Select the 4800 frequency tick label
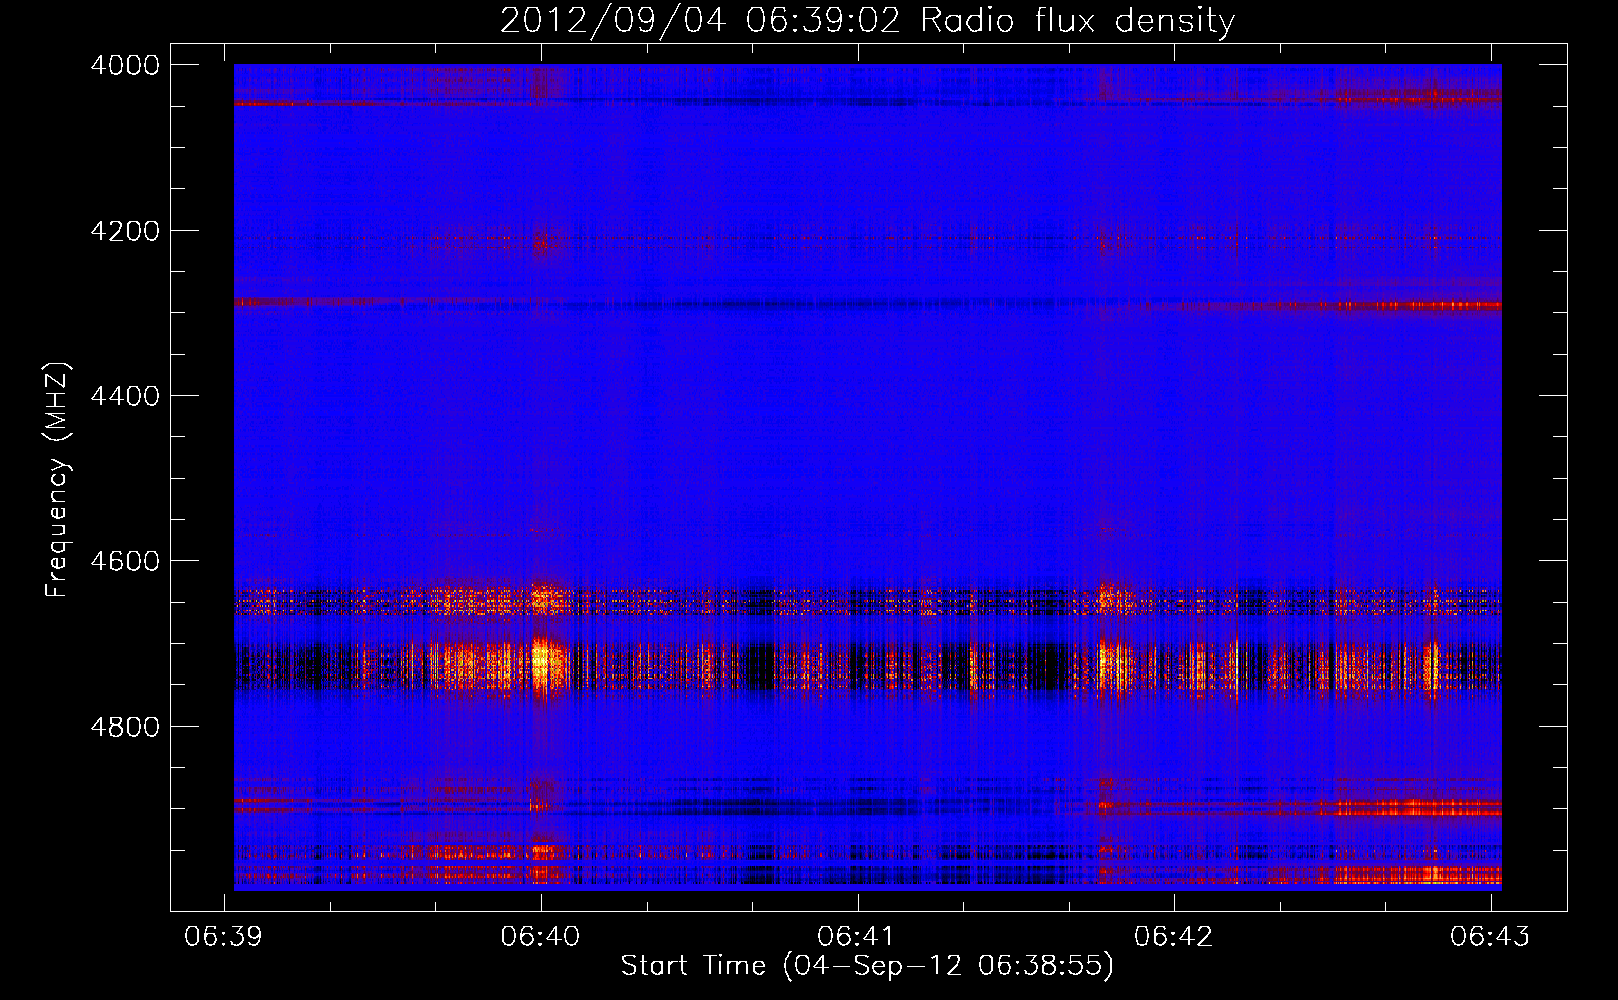 [x=125, y=727]
